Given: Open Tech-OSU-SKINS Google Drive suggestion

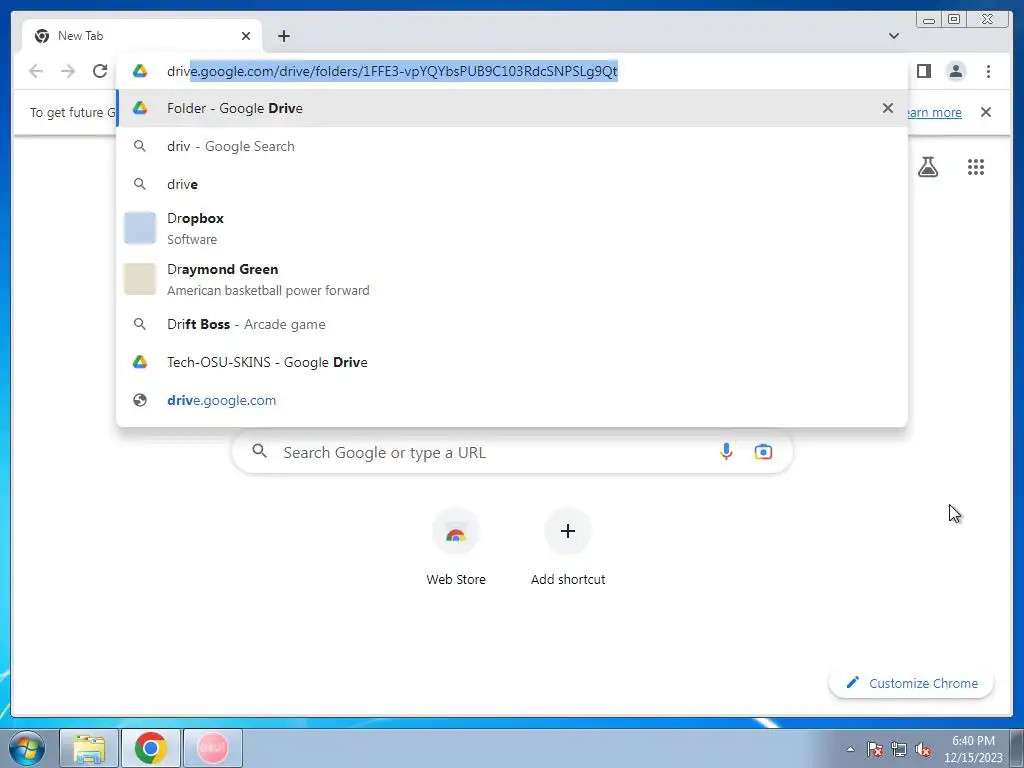Looking at the screenshot, I should click(x=512, y=362).
